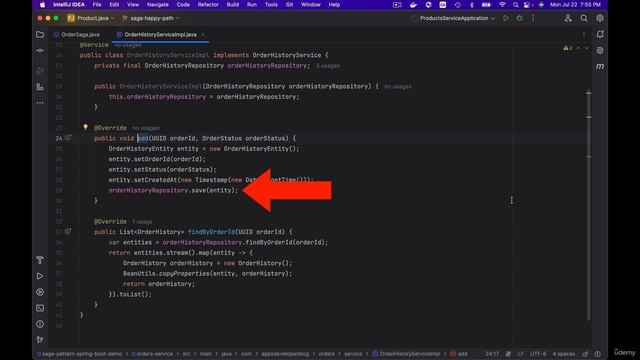This screenshot has width=640, height=360.
Task: Open the Refactor menu
Action: point(208,4)
